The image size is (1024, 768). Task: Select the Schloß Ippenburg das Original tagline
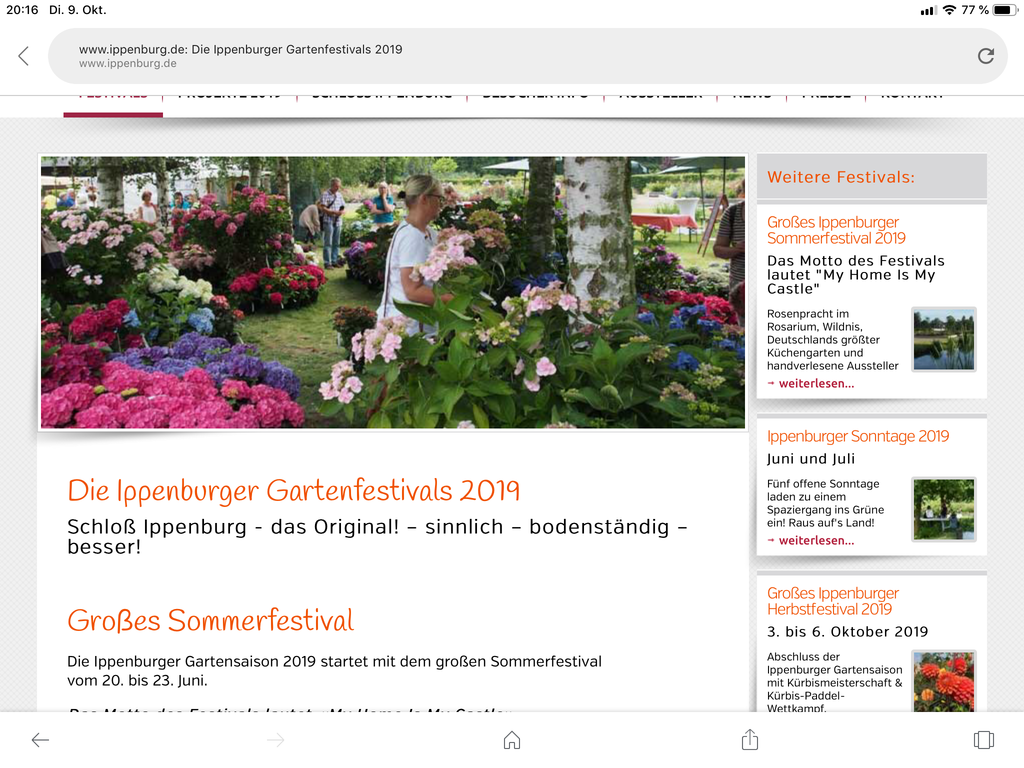click(377, 536)
